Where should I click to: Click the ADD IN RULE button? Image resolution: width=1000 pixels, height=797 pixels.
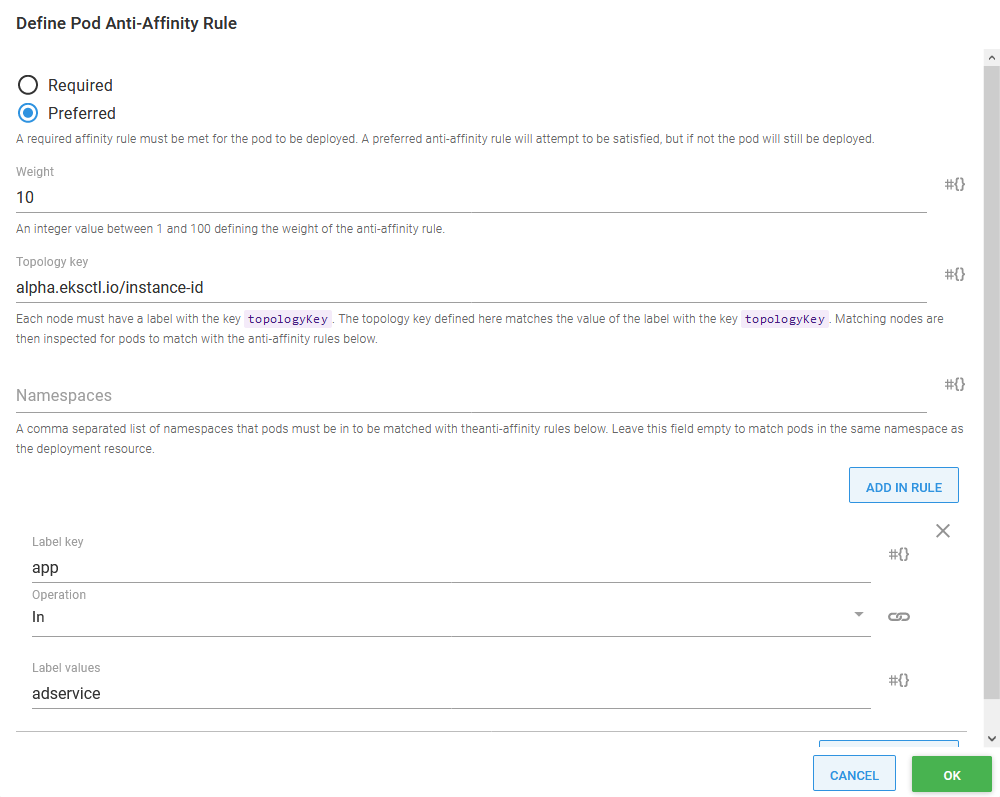(x=903, y=485)
